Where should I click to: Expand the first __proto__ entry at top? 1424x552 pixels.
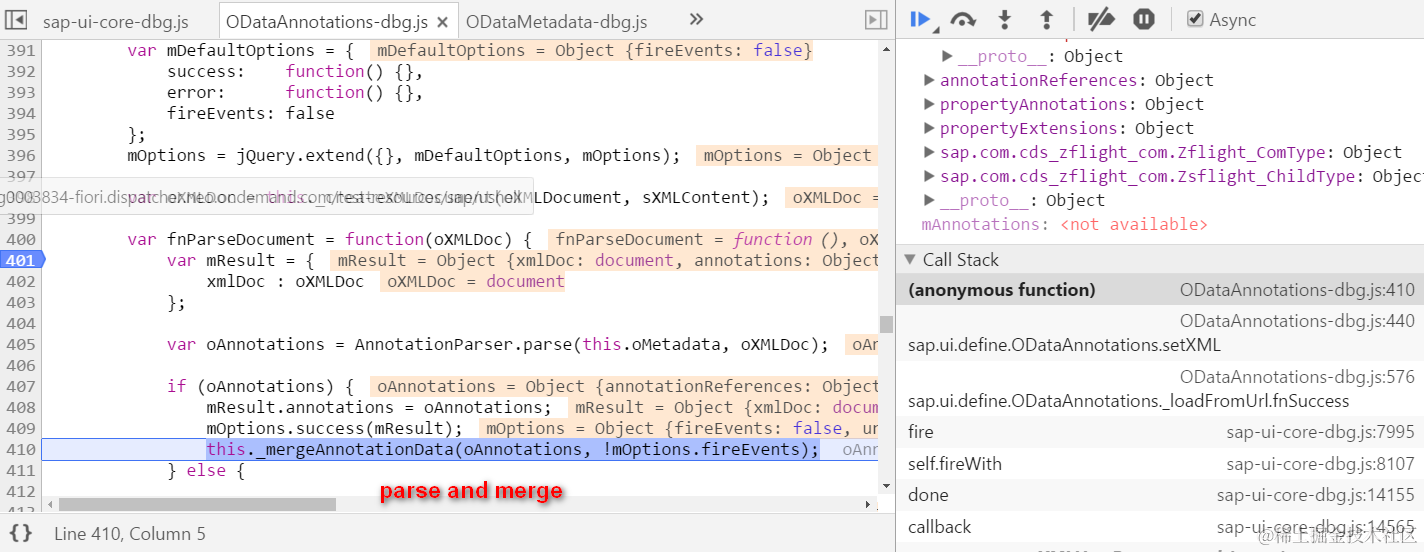[x=947, y=56]
